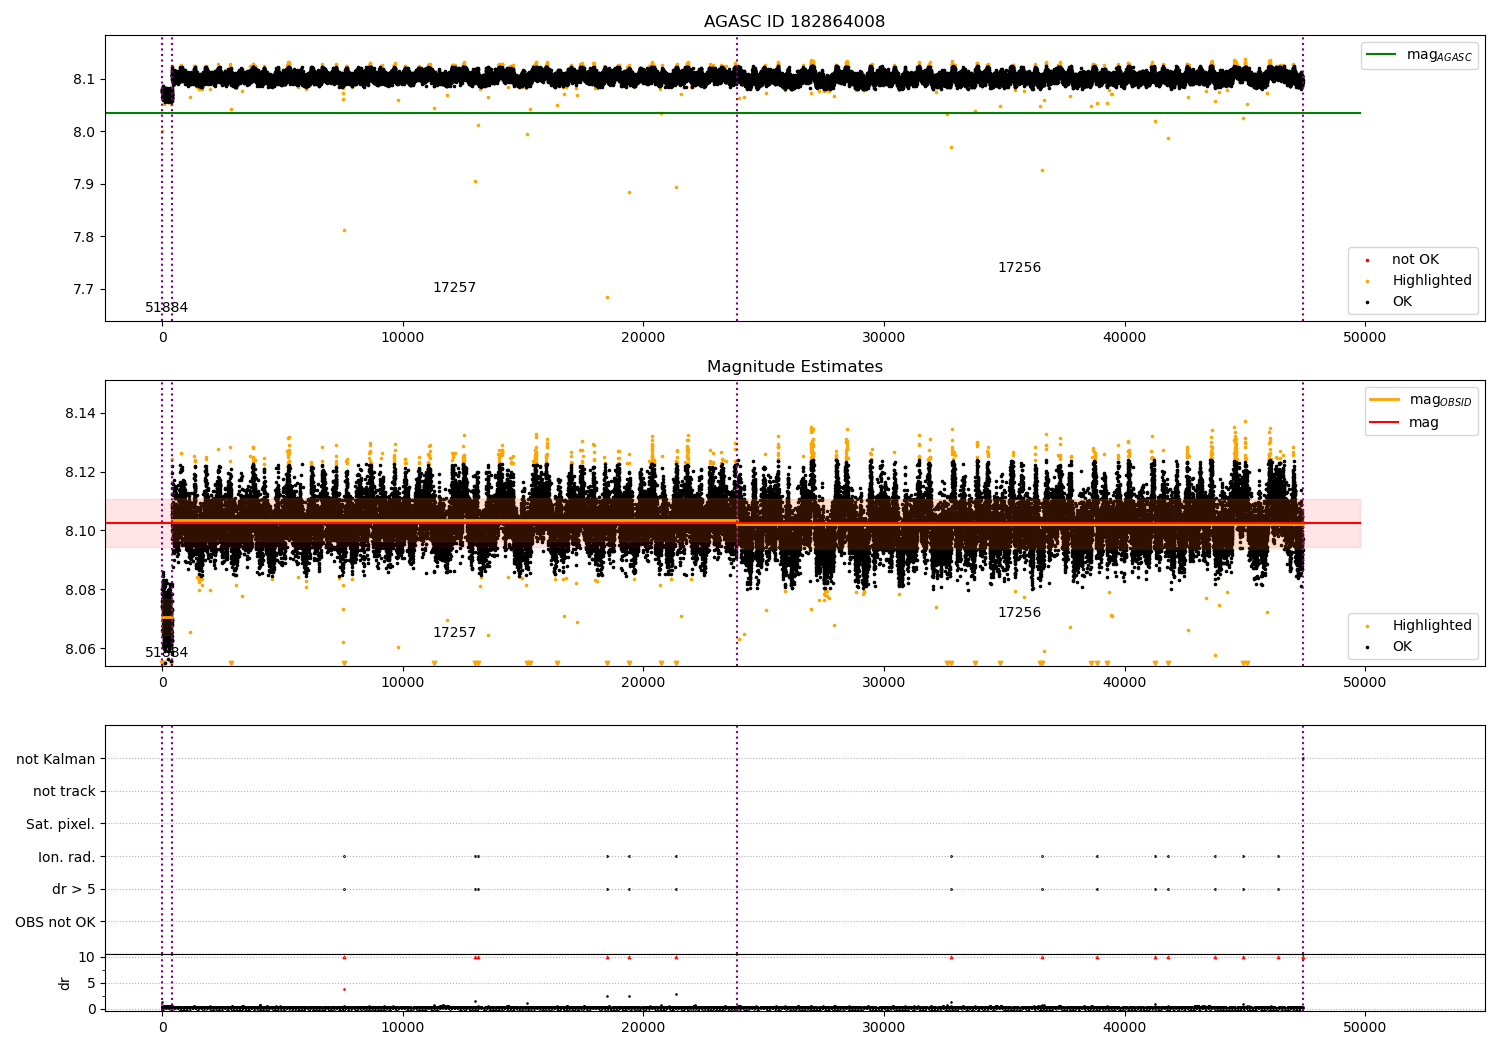Select the 'dr > 5' axis label

(x=73, y=889)
